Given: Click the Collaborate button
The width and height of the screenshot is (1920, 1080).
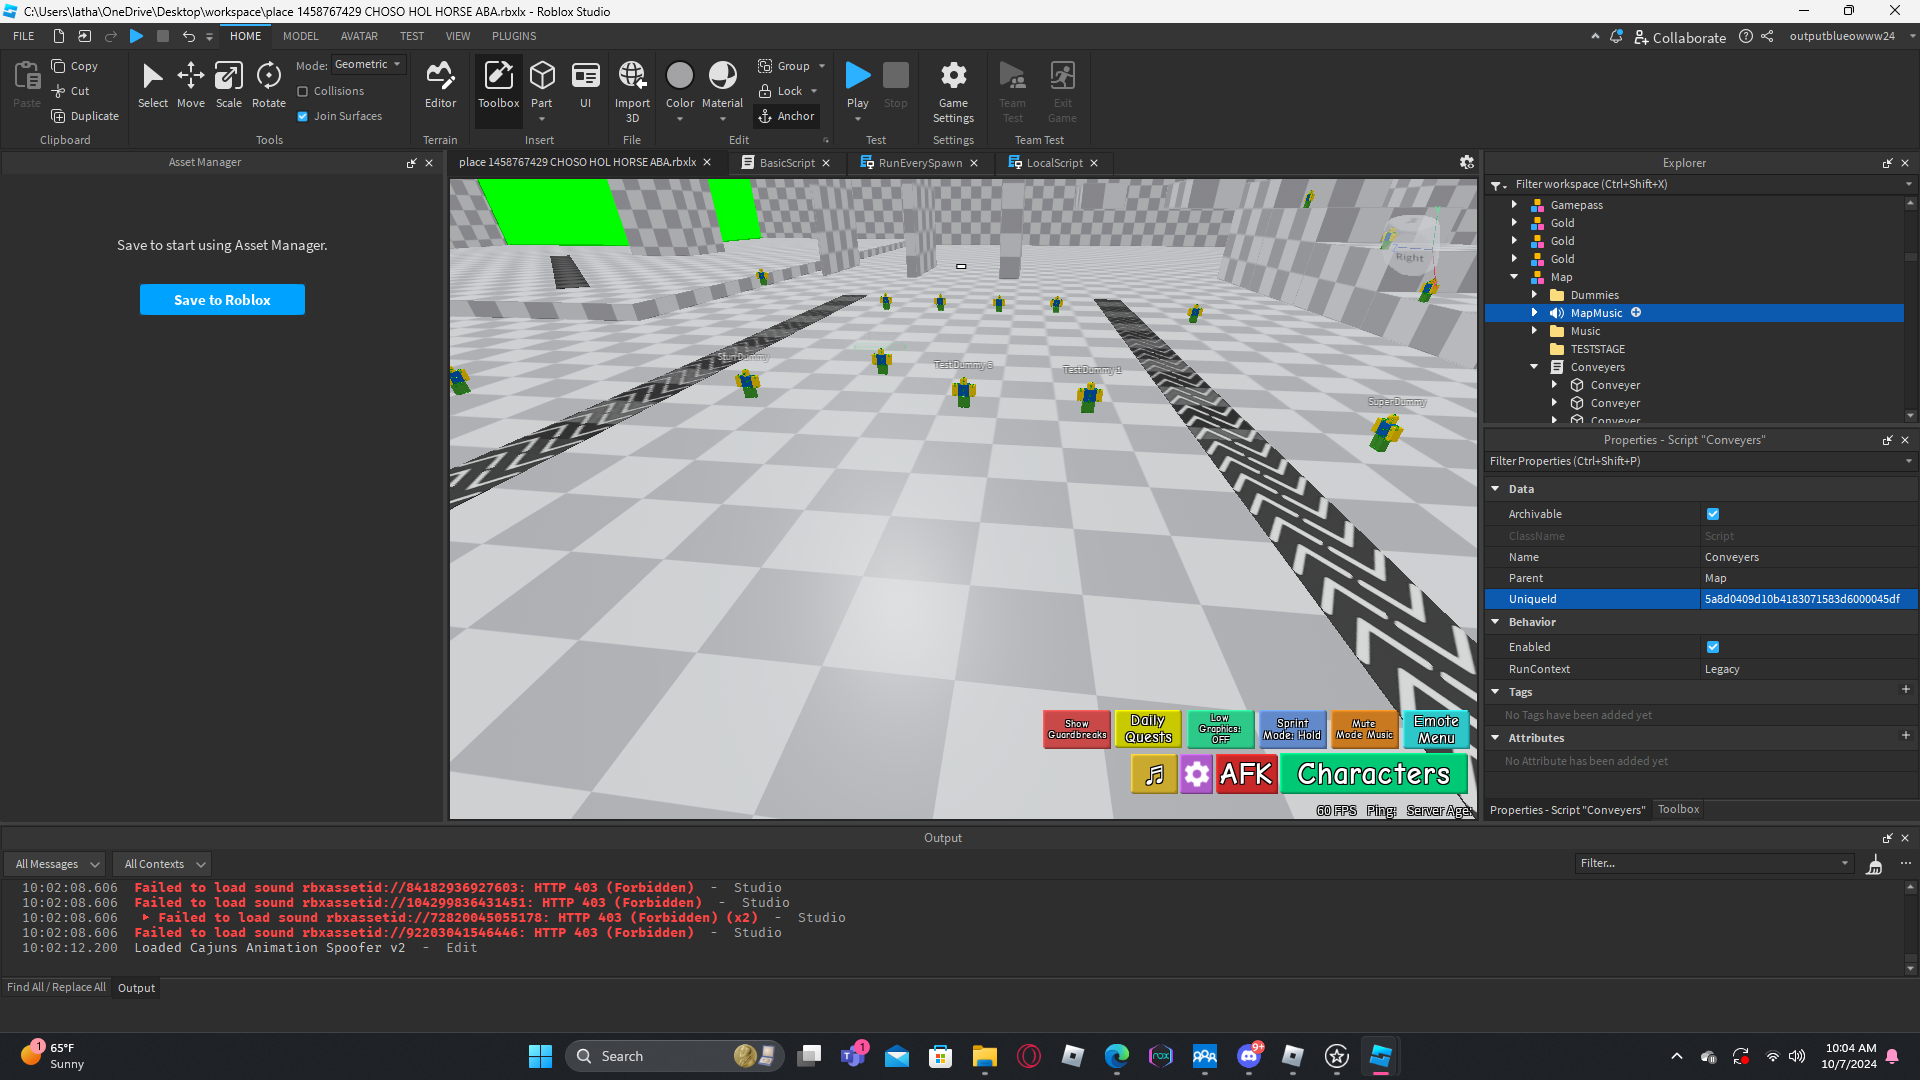Looking at the screenshot, I should [x=1680, y=37].
